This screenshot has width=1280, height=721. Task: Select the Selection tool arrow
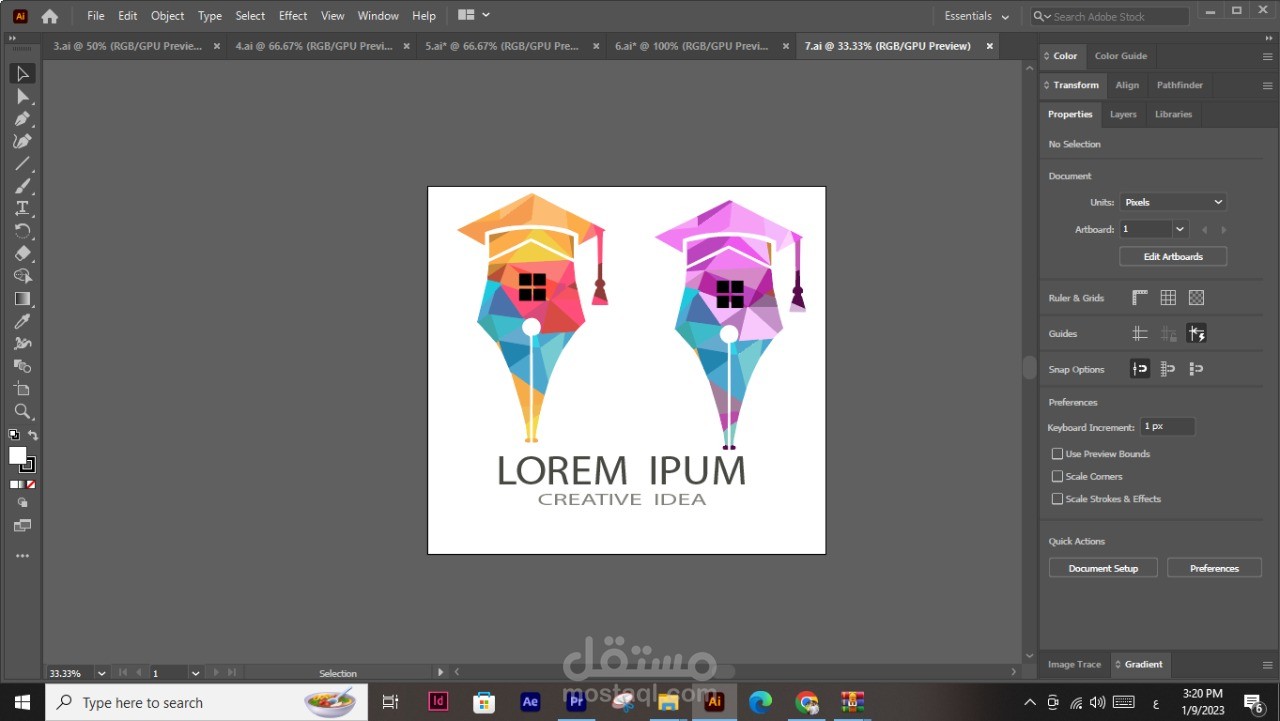[x=22, y=74]
